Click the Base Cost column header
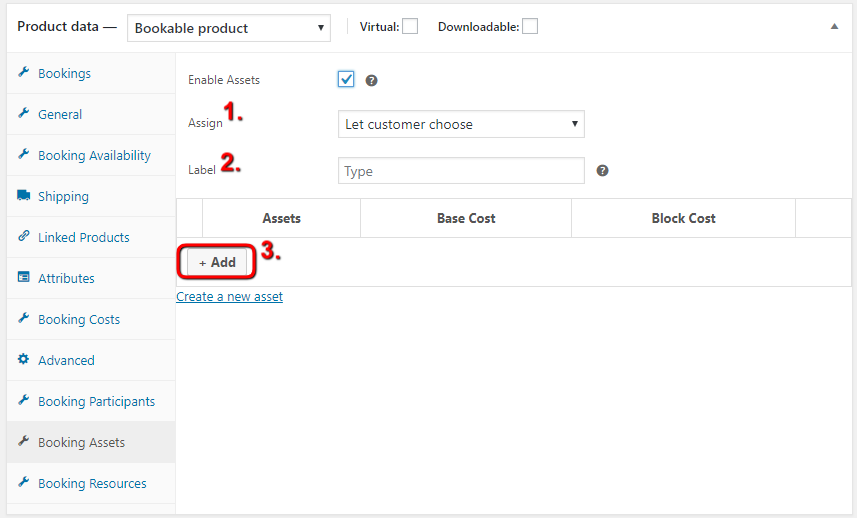Viewport: 857px width, 518px height. point(466,218)
